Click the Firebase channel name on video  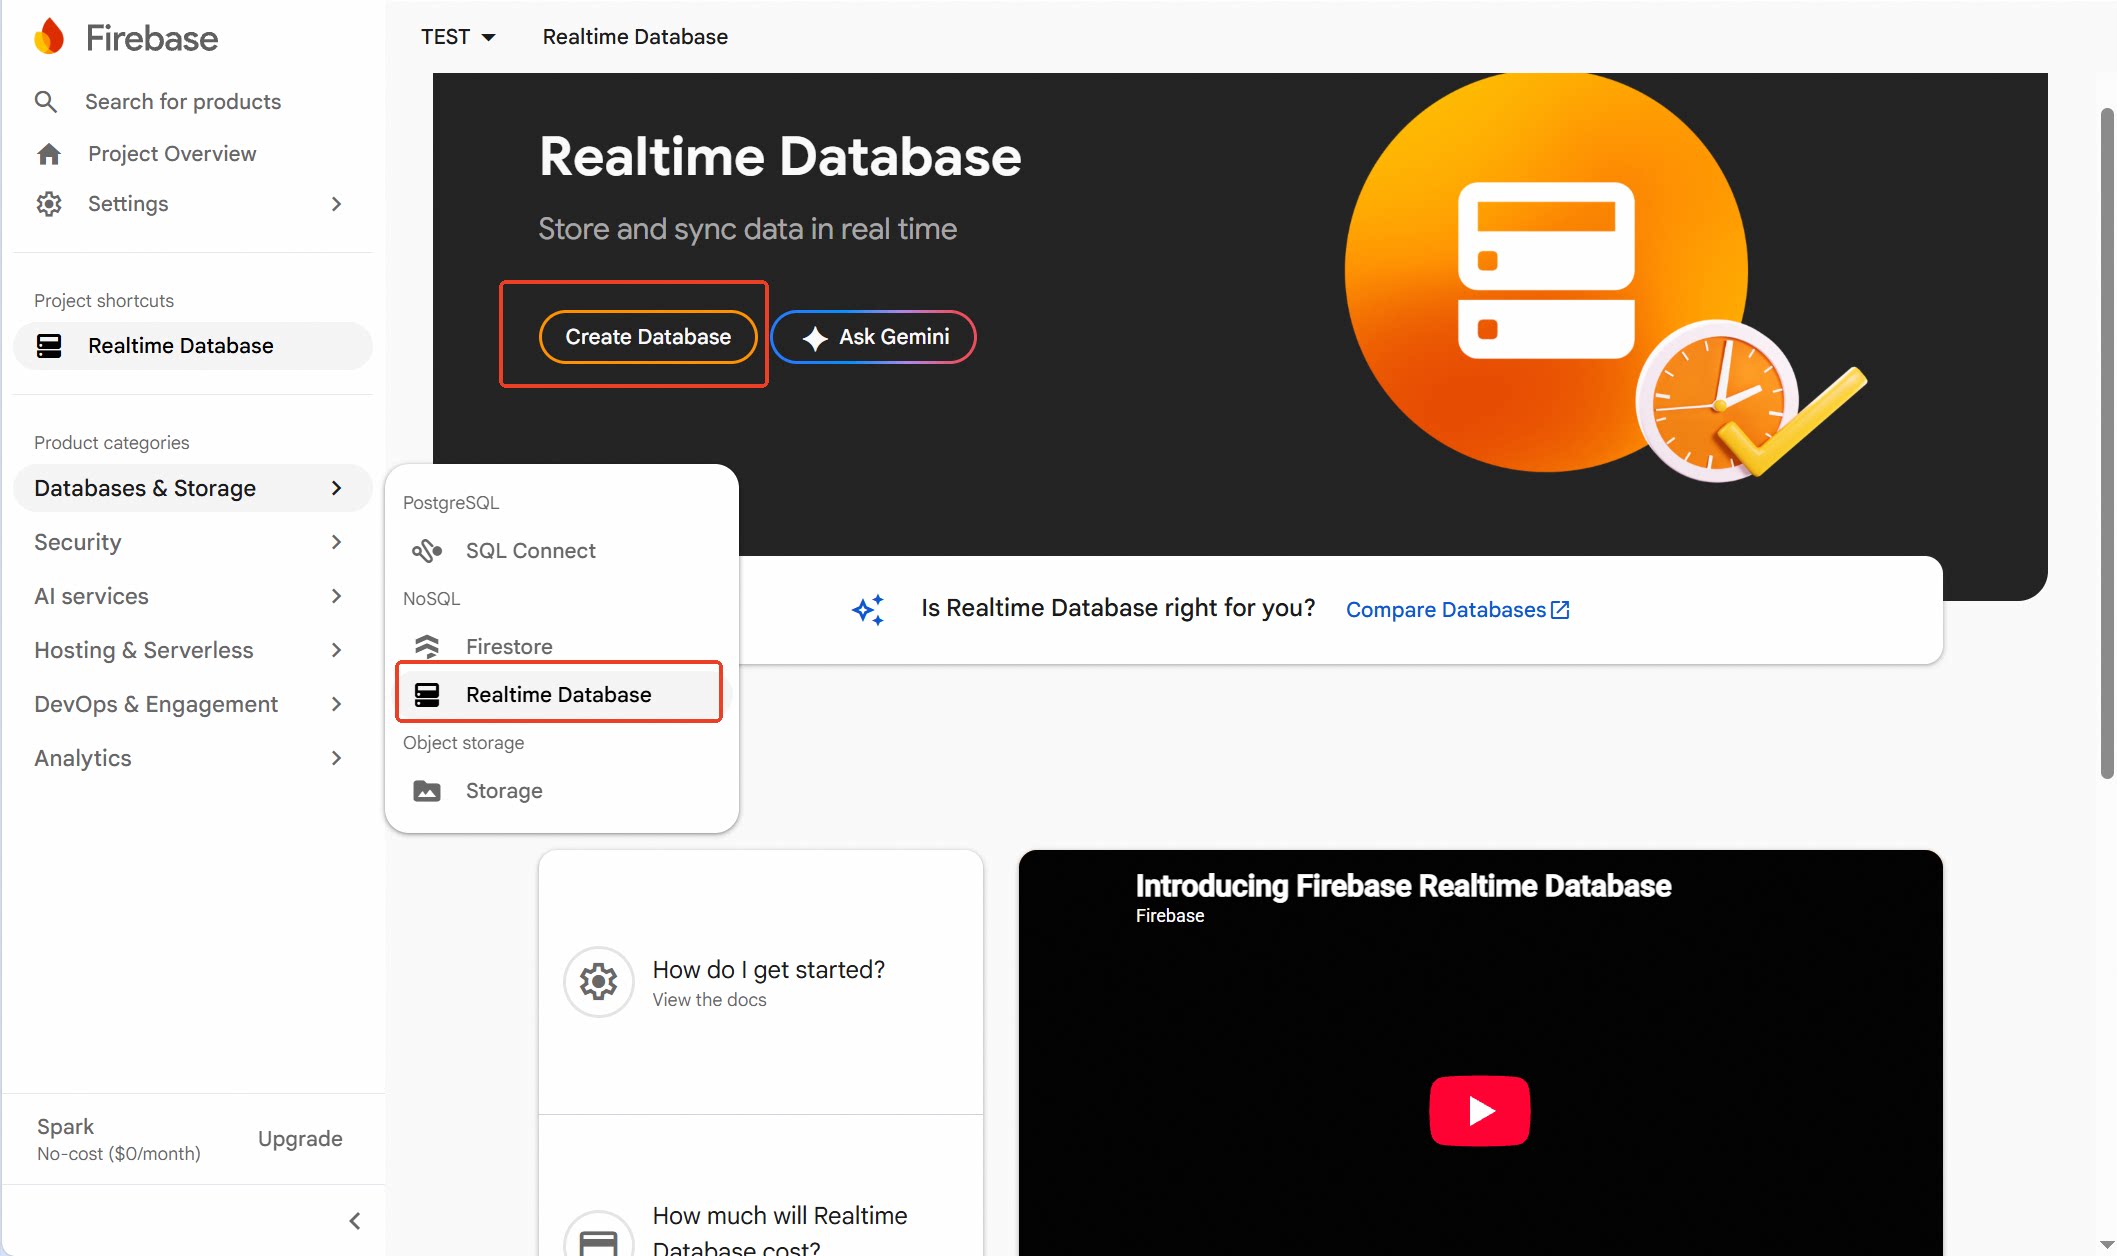tap(1170, 916)
